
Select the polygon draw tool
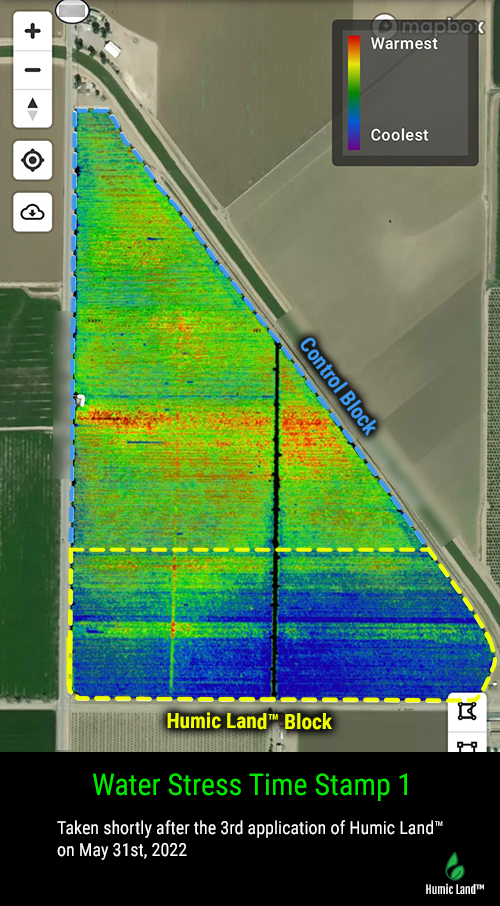tap(467, 711)
